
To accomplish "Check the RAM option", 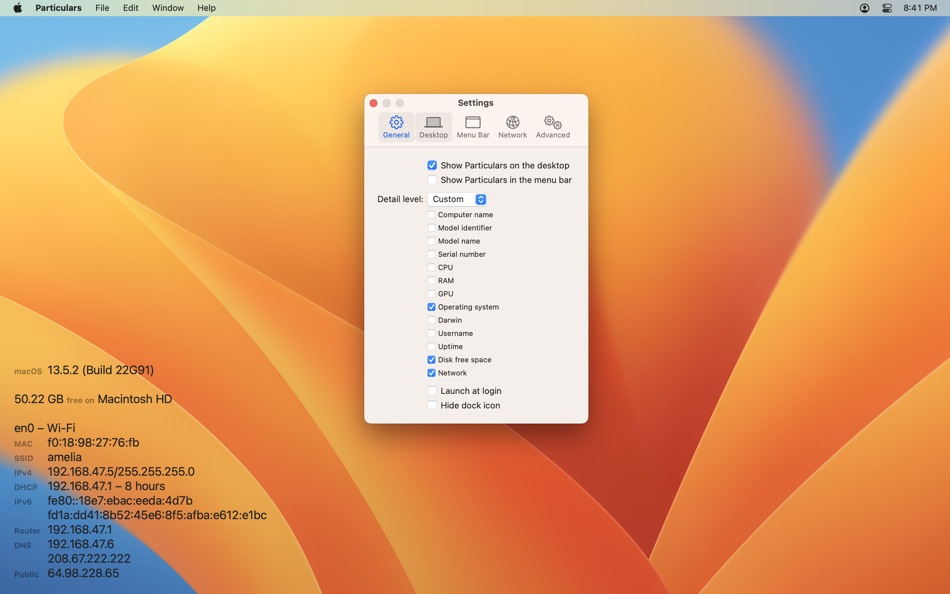I will click(431, 281).
